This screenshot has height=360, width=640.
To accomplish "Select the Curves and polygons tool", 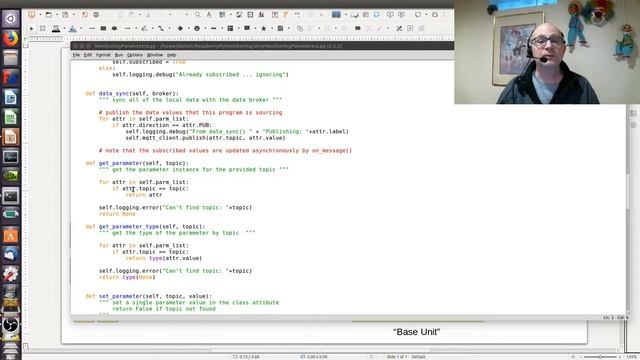I will pyautogui.click(x=144, y=29).
